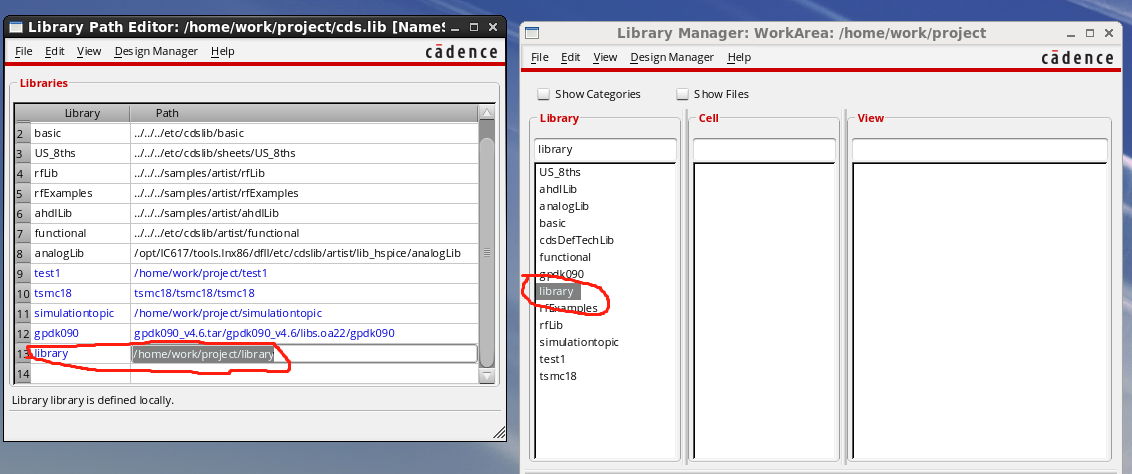This screenshot has height=474, width=1132.
Task: Select US_8ths in Library Manager list
Action: (560, 172)
